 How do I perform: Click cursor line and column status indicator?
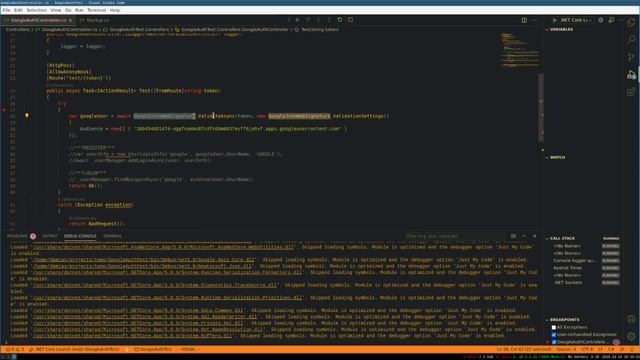524,349
